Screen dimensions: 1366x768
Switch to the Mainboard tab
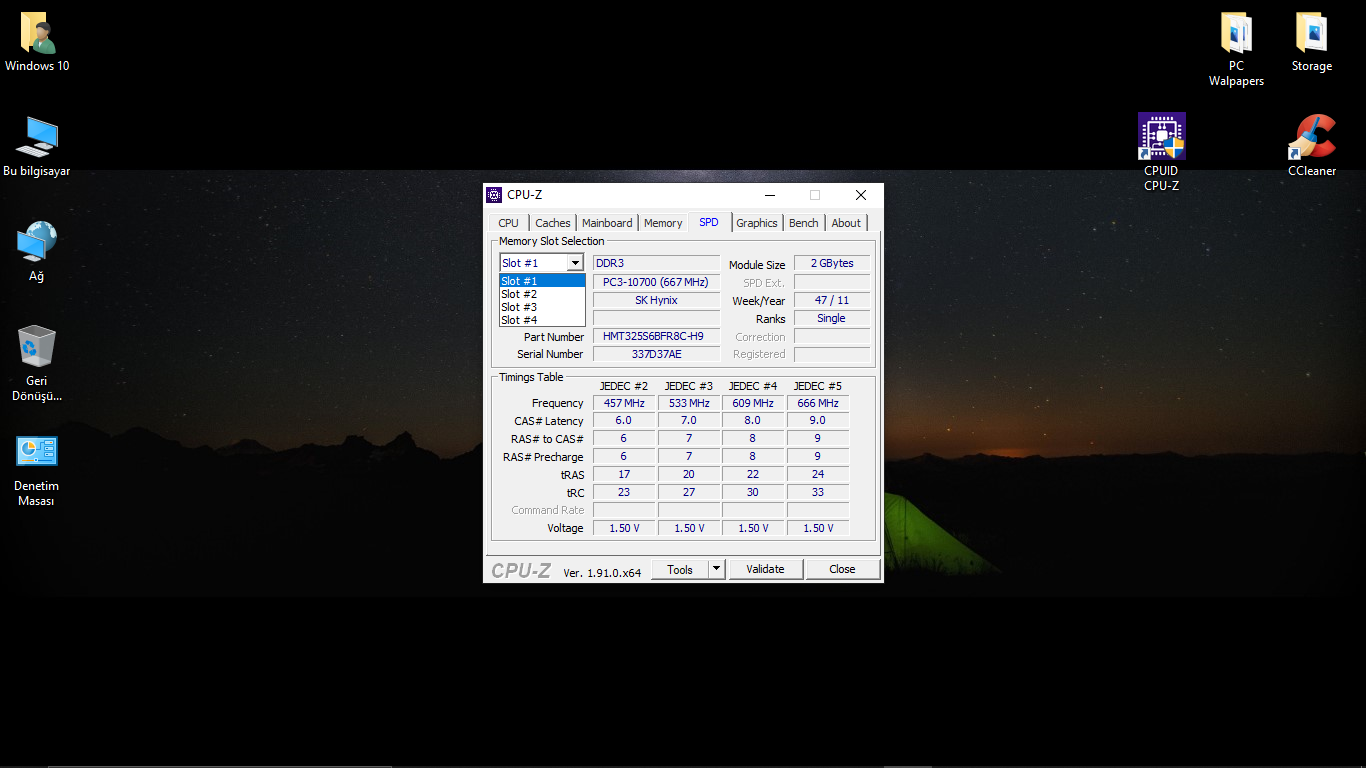607,223
